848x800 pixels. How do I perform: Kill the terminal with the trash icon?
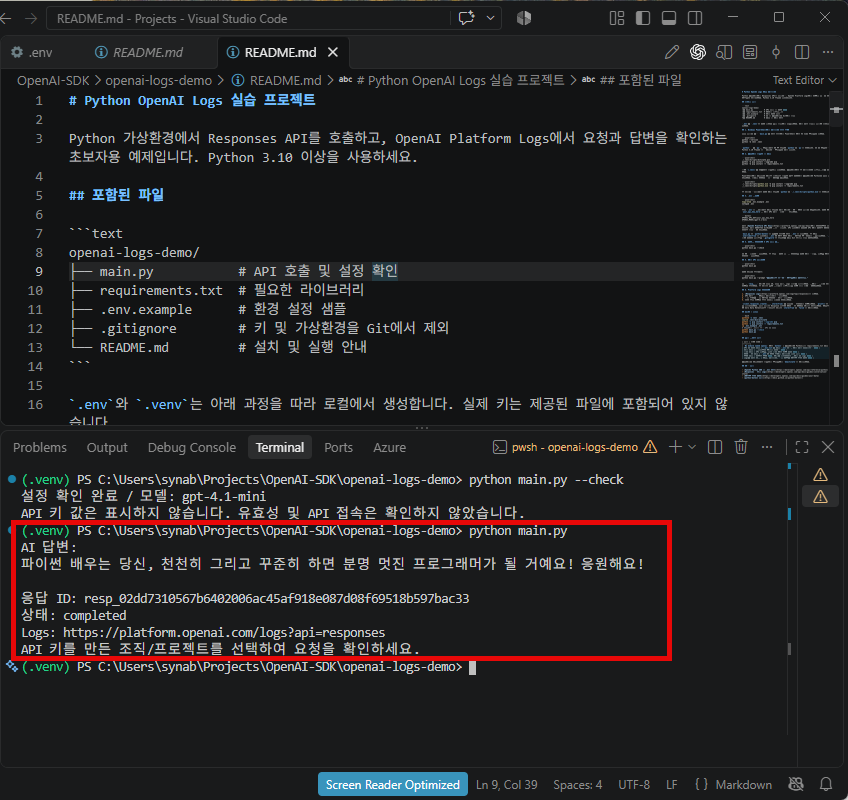click(741, 447)
